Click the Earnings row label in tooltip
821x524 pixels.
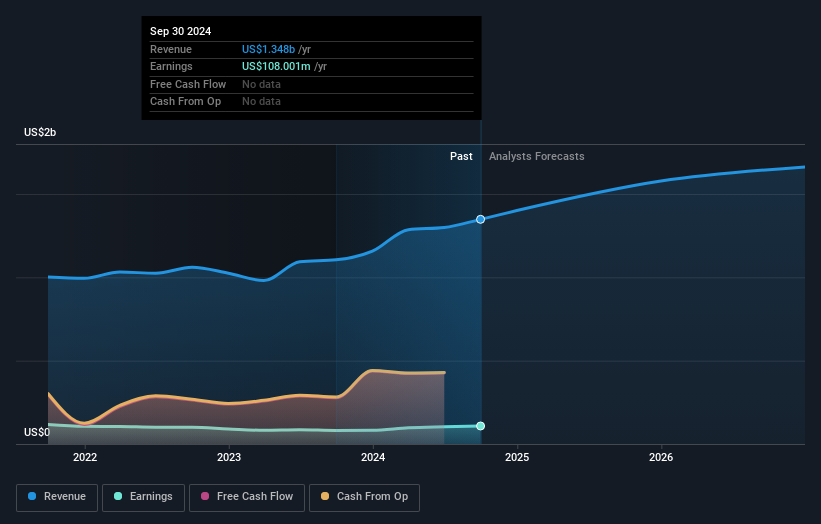[171, 66]
